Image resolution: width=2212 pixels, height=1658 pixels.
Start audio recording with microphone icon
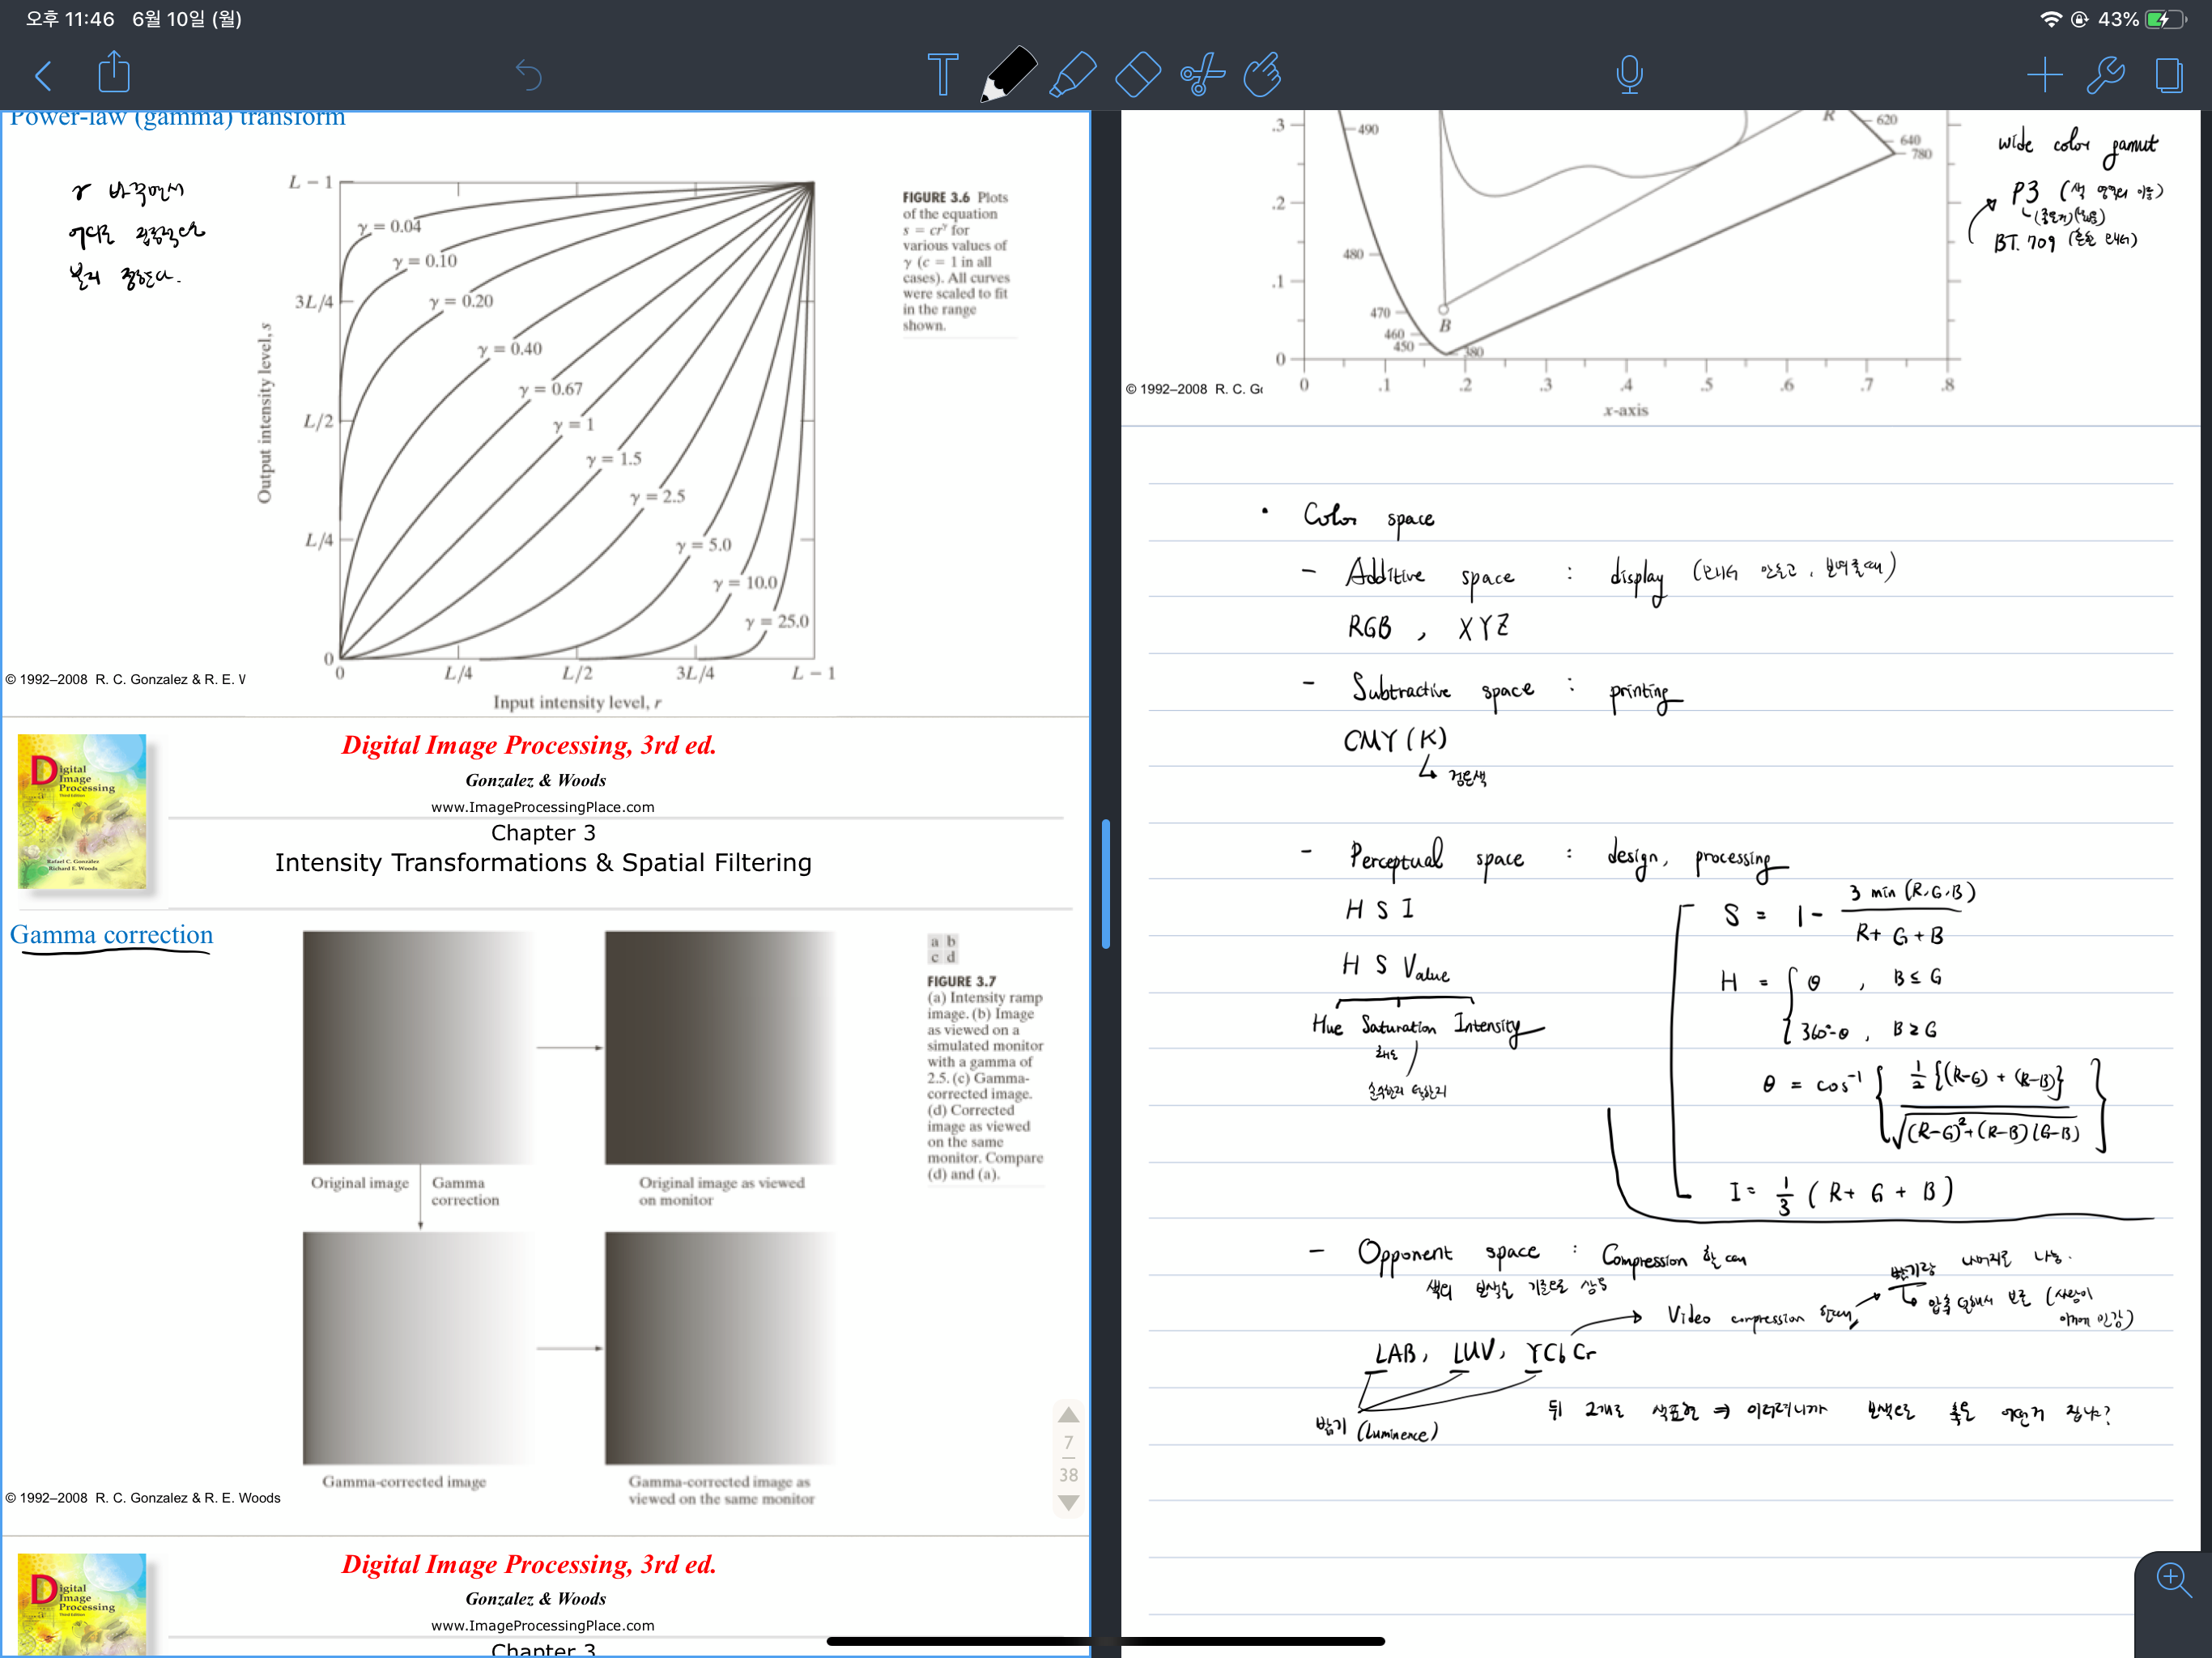[x=1629, y=75]
